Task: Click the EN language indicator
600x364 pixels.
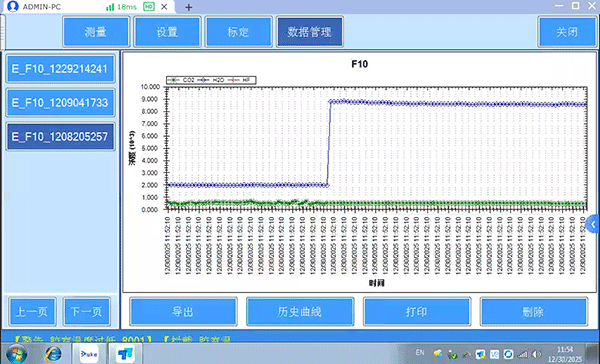Action: click(420, 353)
